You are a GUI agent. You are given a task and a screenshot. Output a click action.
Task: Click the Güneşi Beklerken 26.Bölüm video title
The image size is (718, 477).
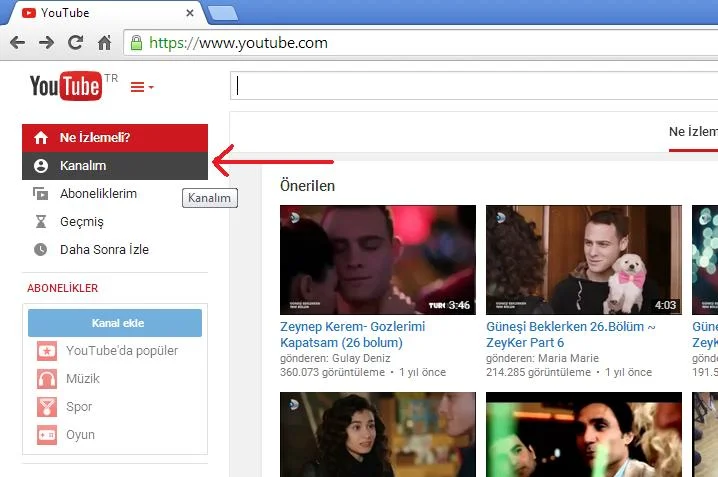(x=570, y=334)
